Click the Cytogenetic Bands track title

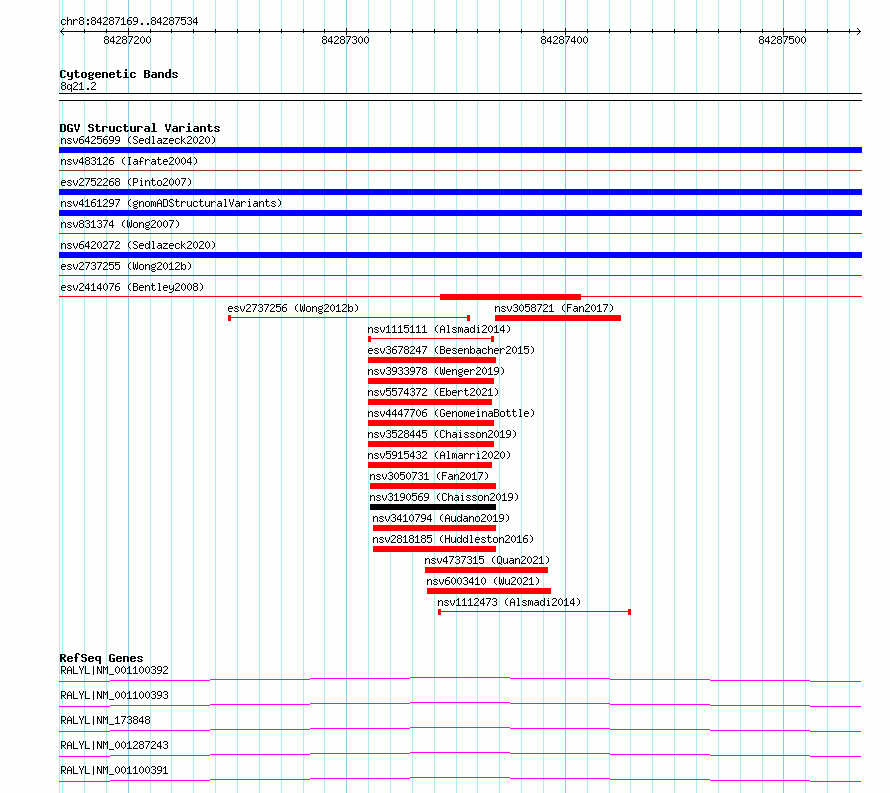coord(119,74)
